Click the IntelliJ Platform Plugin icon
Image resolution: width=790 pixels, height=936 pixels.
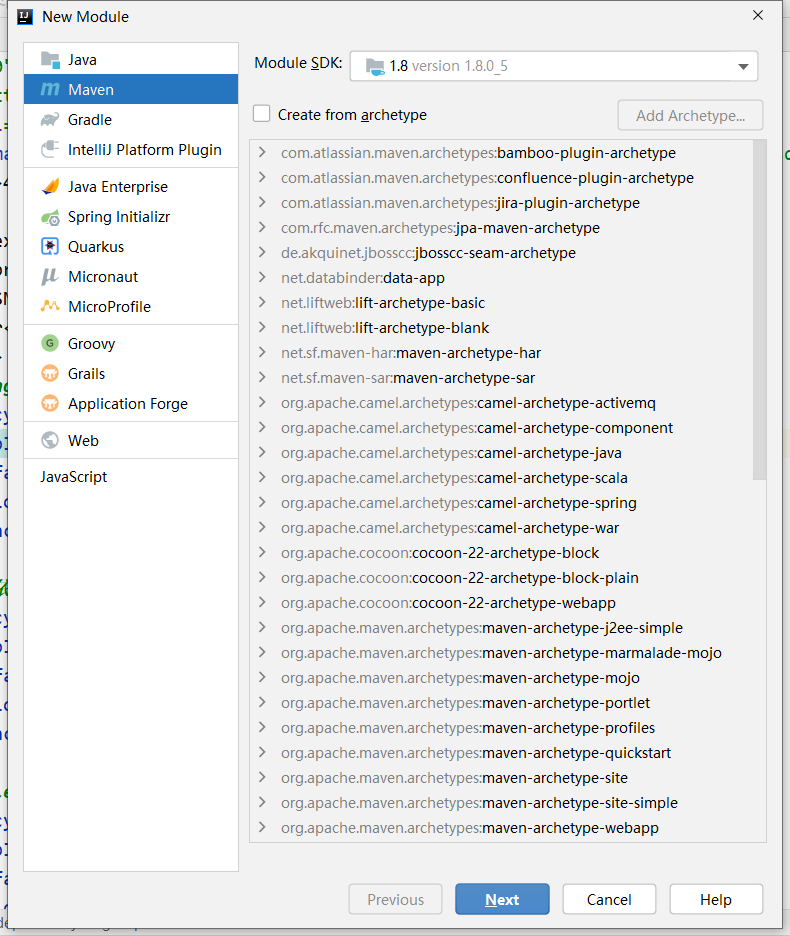click(x=50, y=149)
